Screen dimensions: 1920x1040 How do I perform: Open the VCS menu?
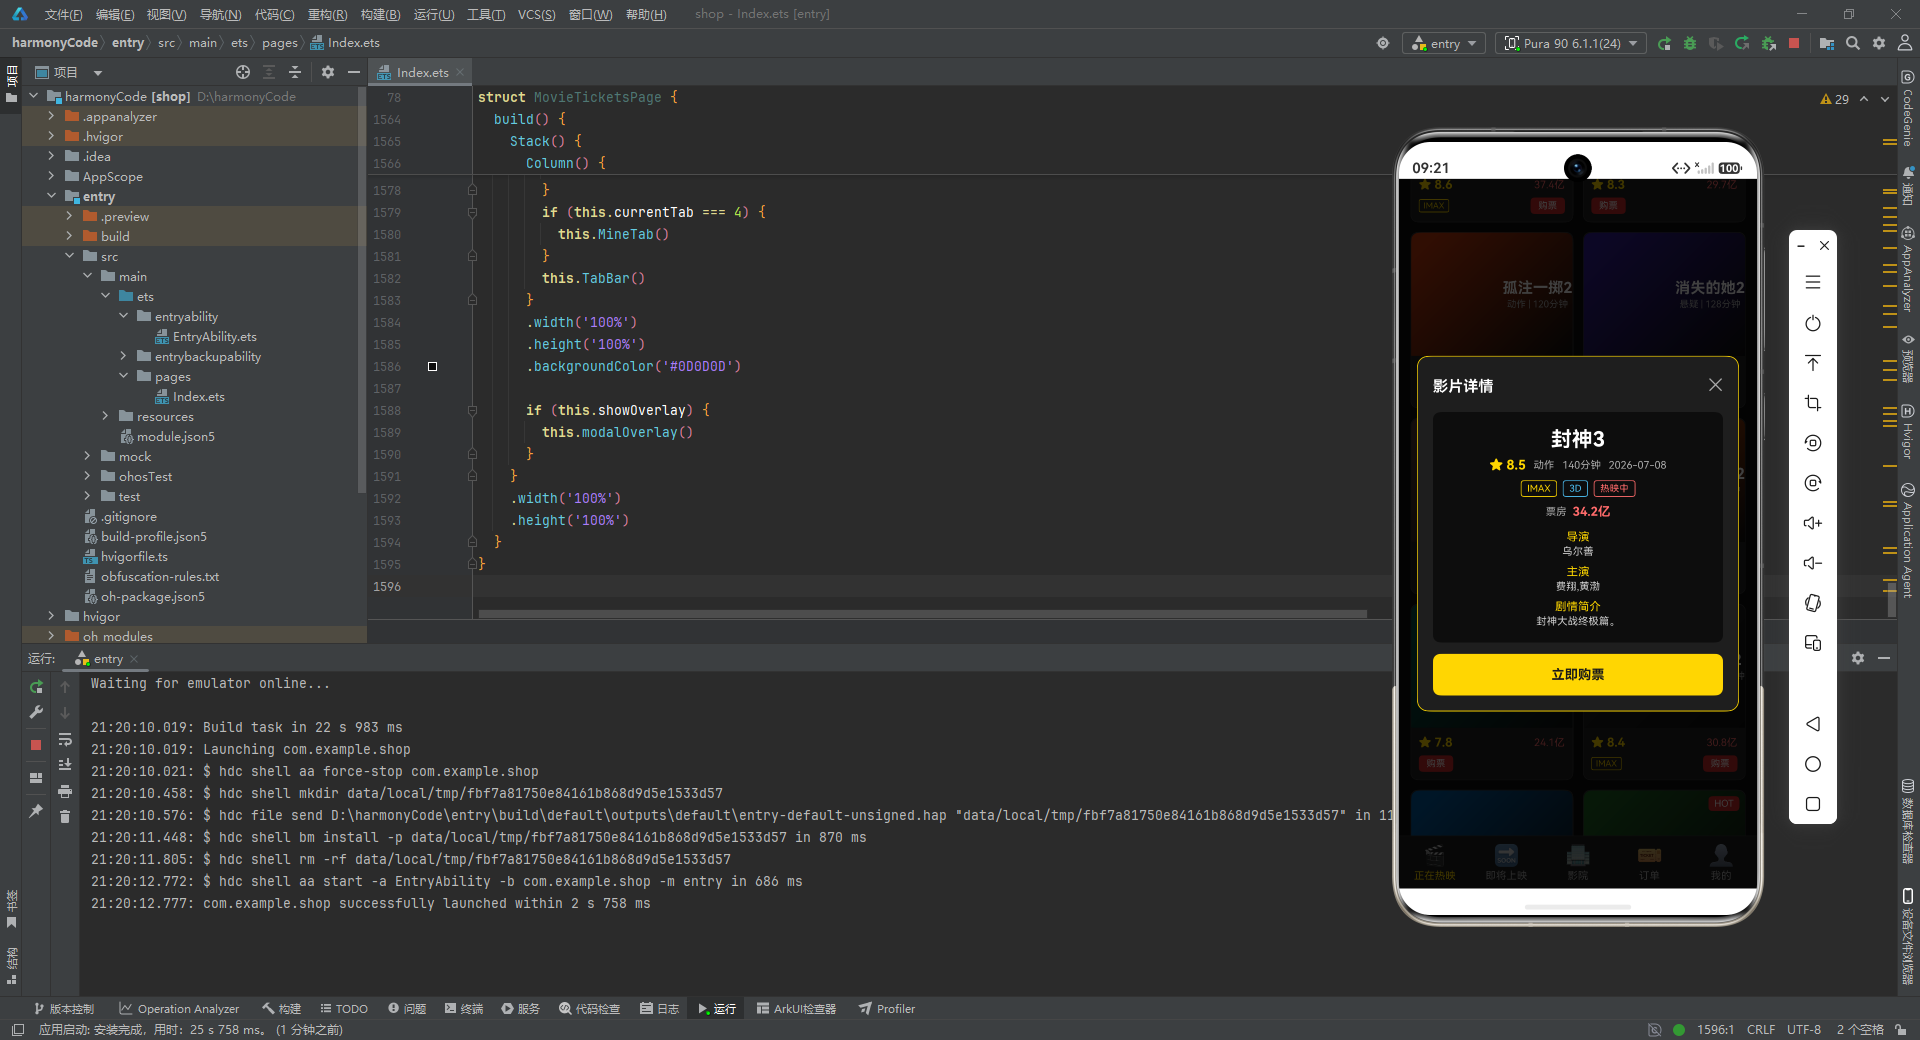click(x=536, y=14)
